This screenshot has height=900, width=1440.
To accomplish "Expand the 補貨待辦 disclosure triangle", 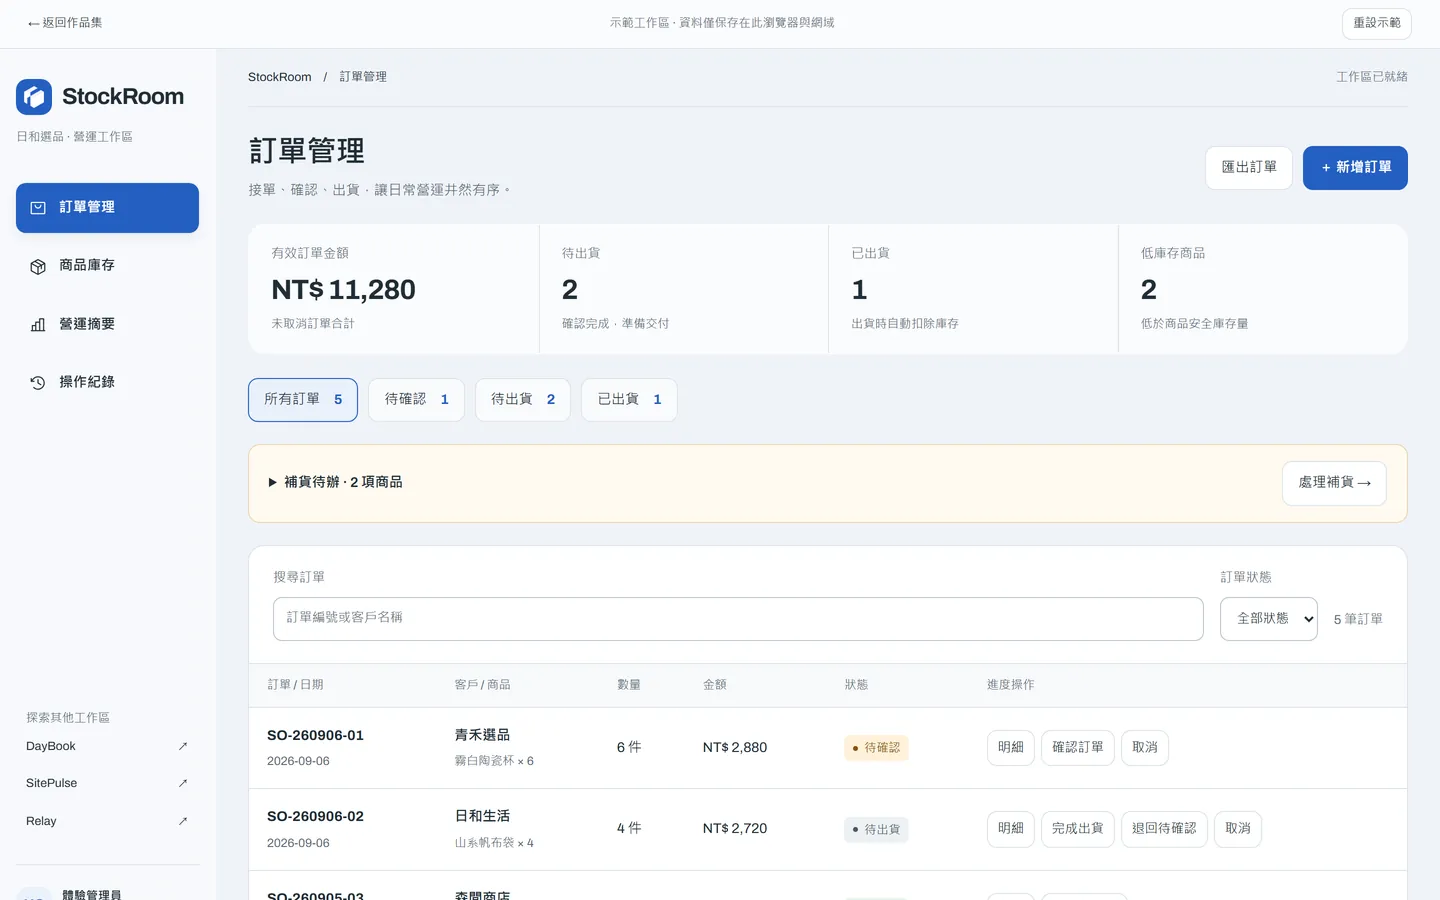I will click(x=272, y=482).
